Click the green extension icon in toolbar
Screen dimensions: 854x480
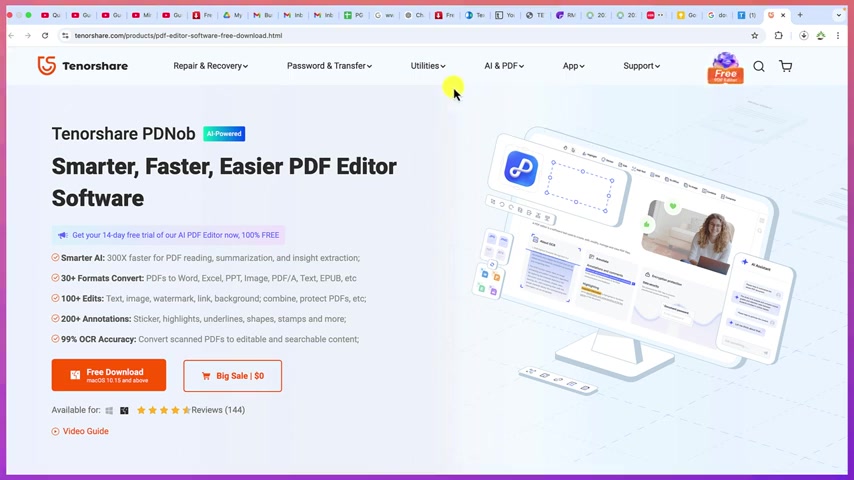click(x=821, y=35)
